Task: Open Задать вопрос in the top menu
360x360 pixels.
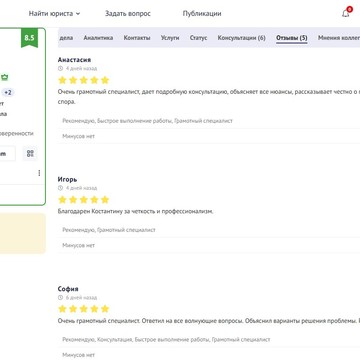Action: 128,14
